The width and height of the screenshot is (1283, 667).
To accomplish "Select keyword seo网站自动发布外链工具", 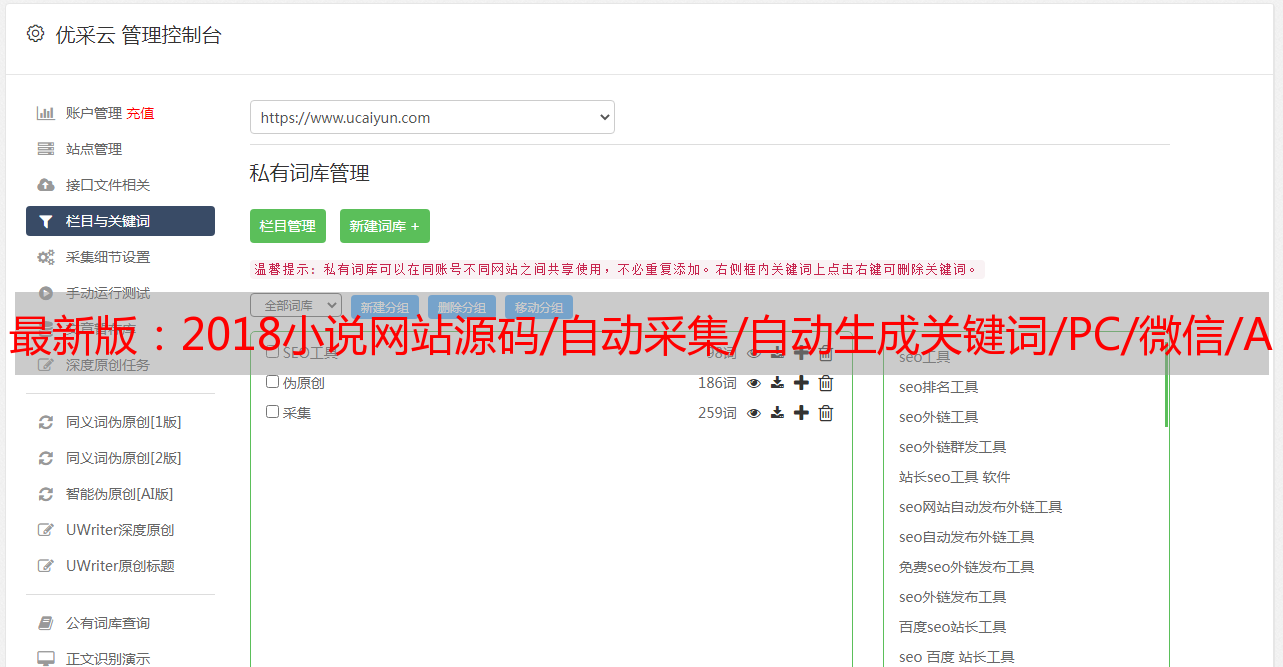I will (980, 507).
